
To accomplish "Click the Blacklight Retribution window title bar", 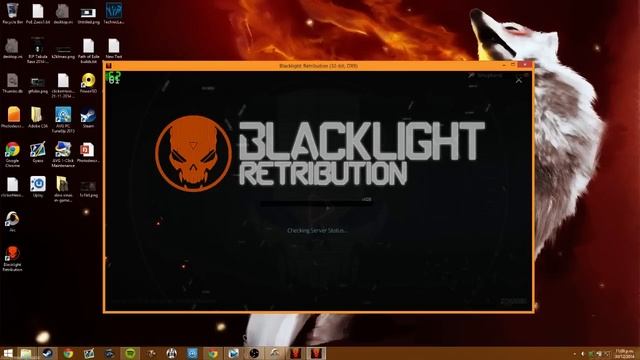I will point(318,65).
